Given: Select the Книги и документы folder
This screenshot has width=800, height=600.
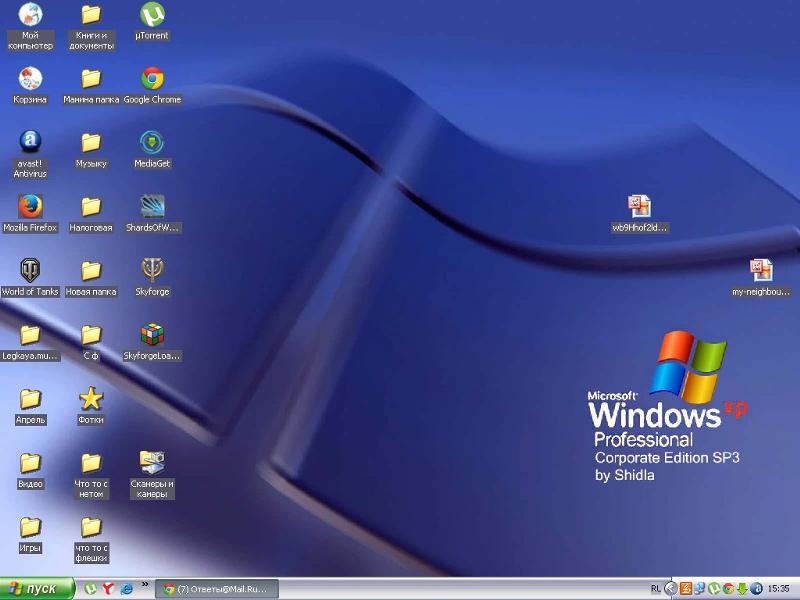Looking at the screenshot, I should 91,26.
